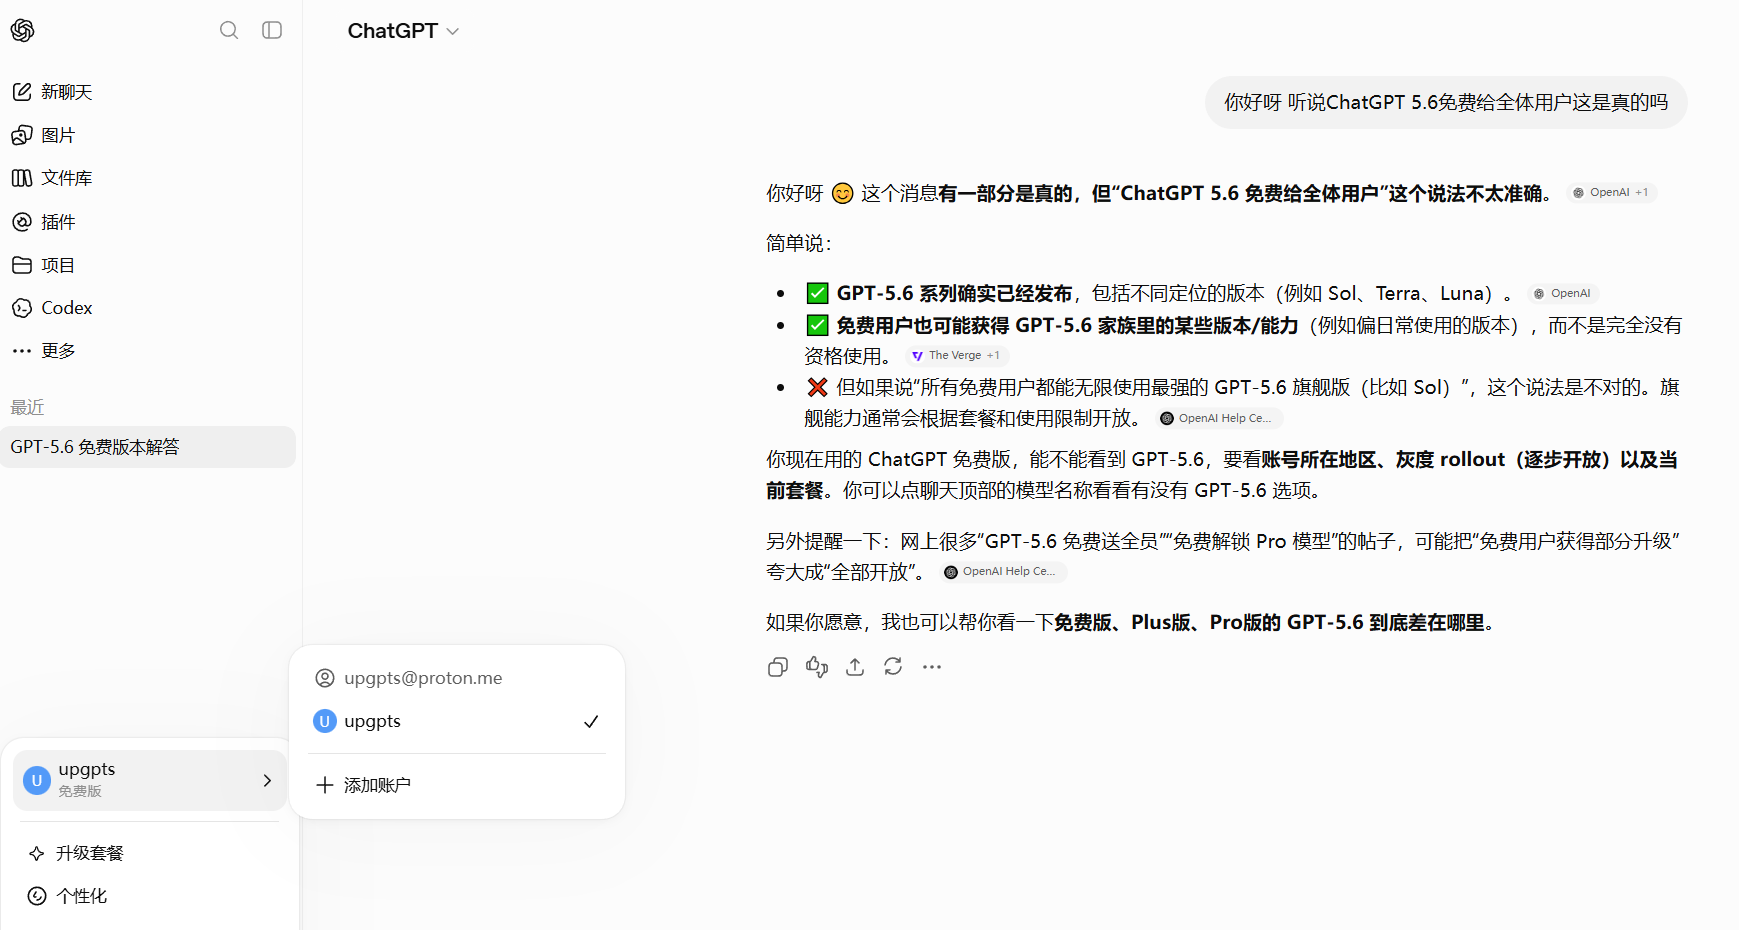Screen dimensions: 1739x930
Task: Copy the response with the copy icon
Action: (x=778, y=667)
